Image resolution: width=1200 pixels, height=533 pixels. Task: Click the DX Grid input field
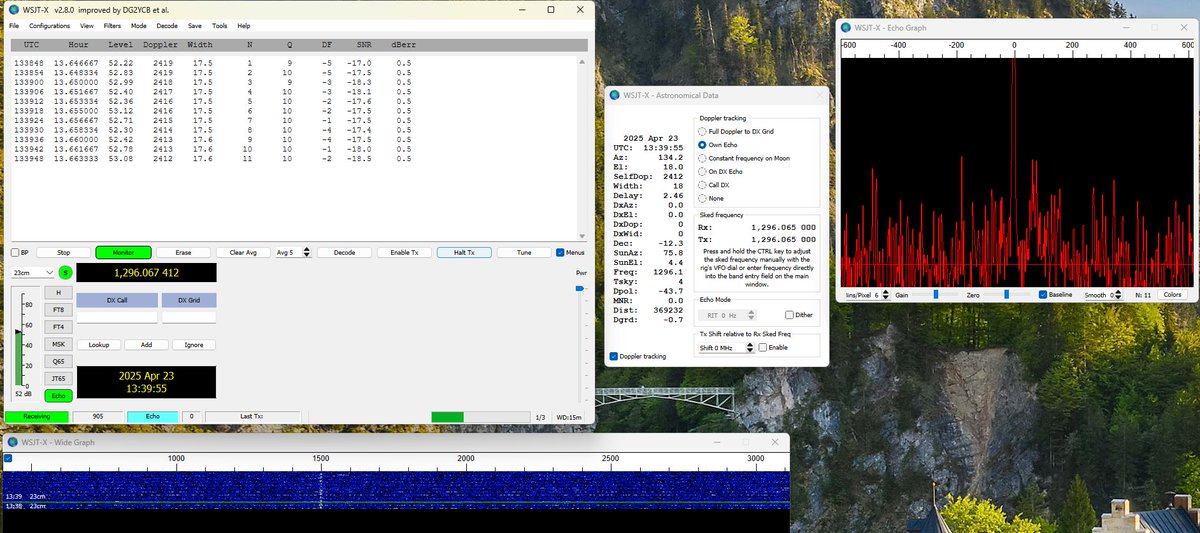189,316
